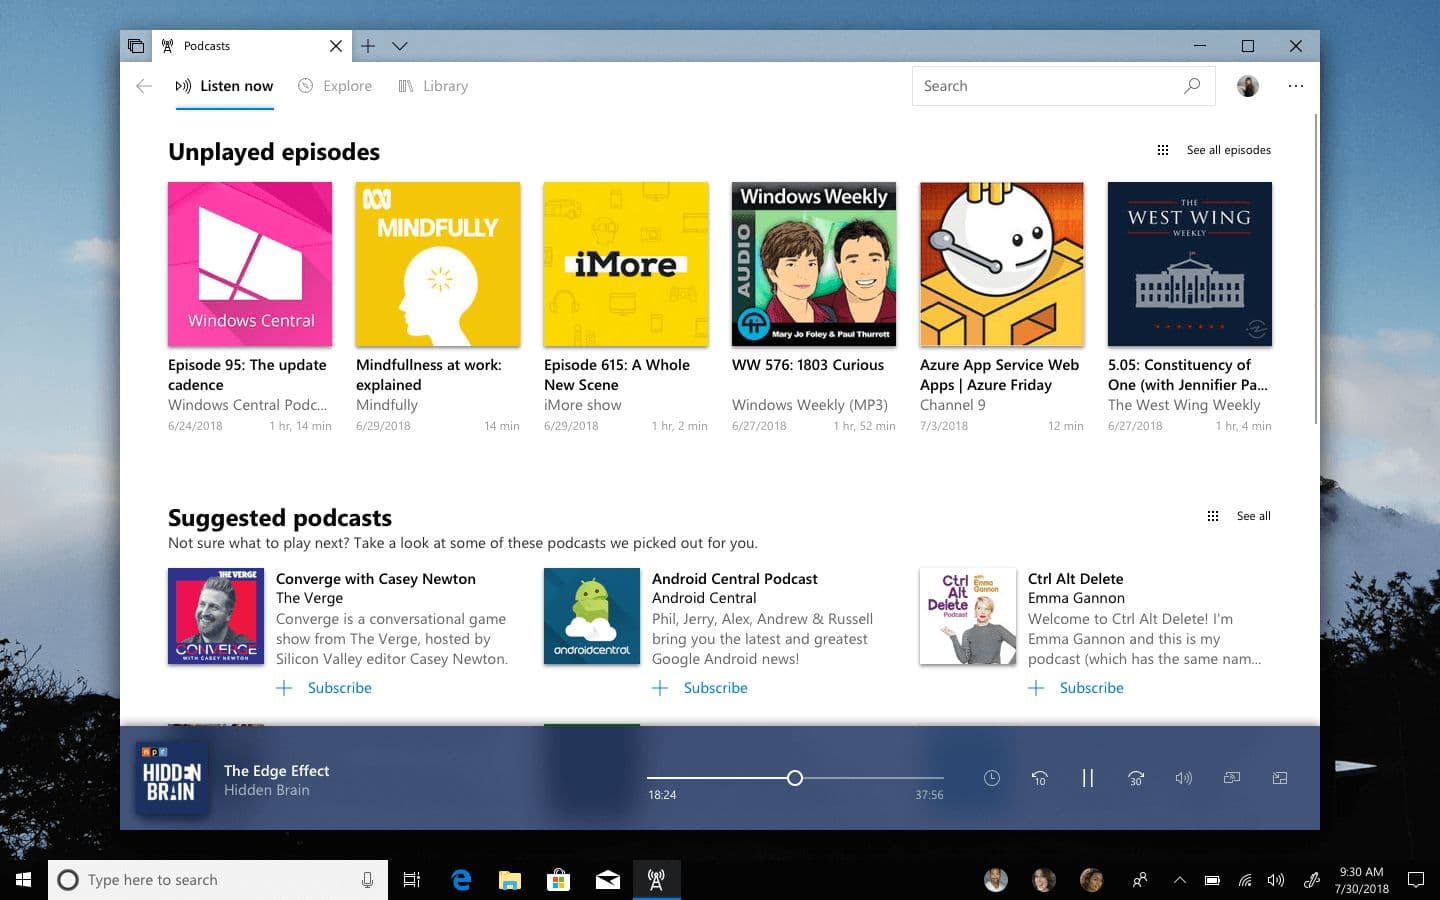
Task: Click '5.05: Constituency of One' title
Action: (1188, 375)
